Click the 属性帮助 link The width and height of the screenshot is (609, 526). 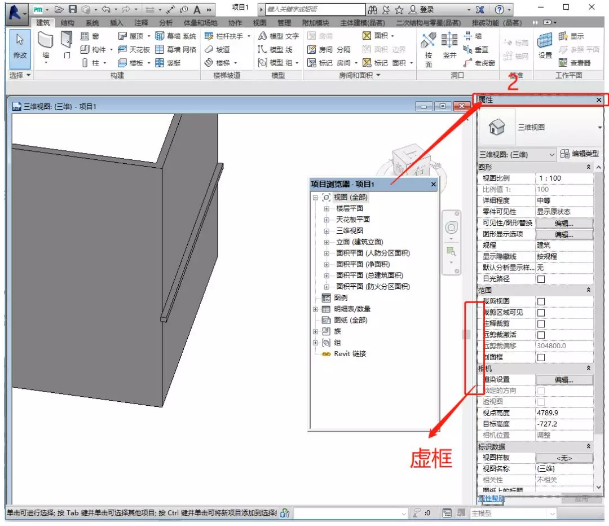click(491, 498)
